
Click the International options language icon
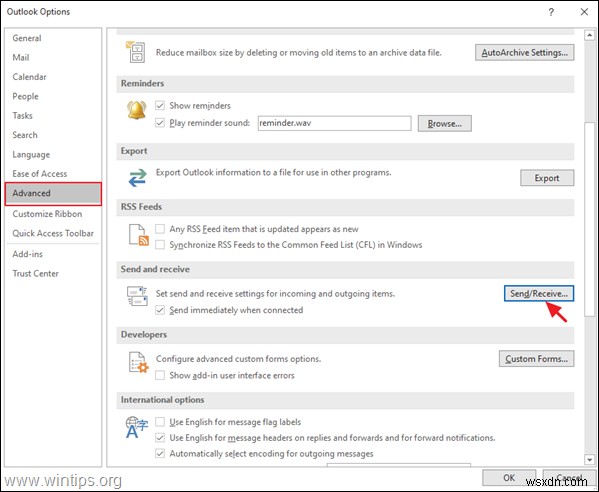[136, 427]
